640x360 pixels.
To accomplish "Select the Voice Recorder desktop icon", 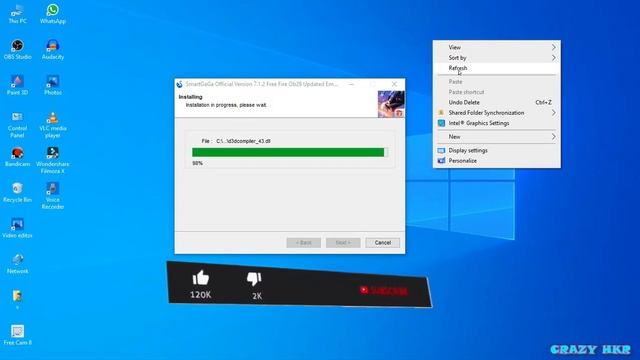I will (53, 196).
